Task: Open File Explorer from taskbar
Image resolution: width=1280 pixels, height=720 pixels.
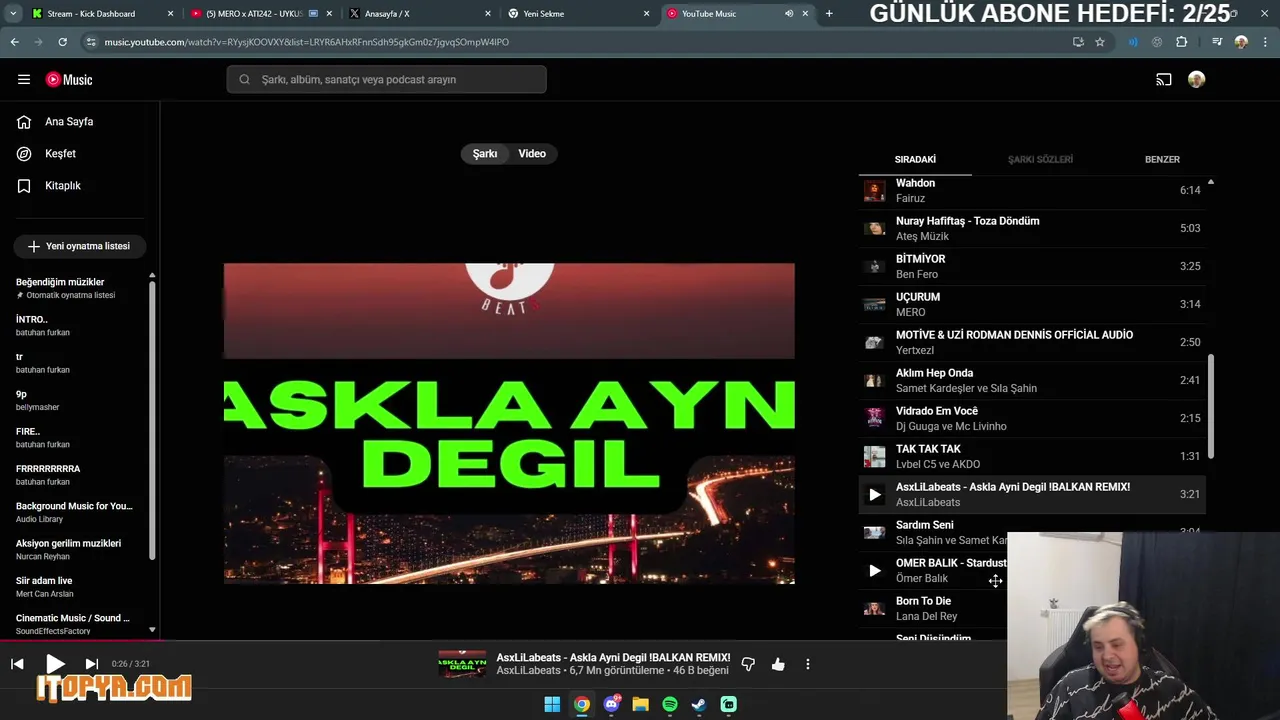Action: (640, 704)
